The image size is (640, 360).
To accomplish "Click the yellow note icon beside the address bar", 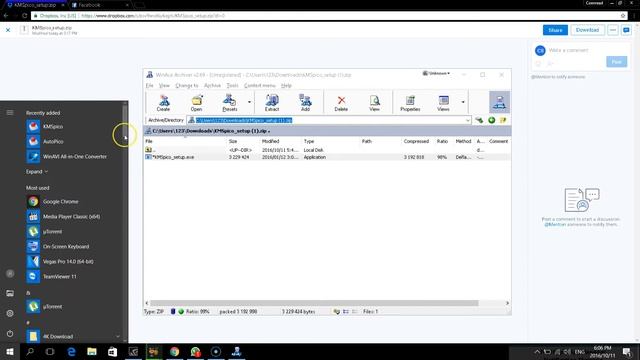I will coord(503,120).
